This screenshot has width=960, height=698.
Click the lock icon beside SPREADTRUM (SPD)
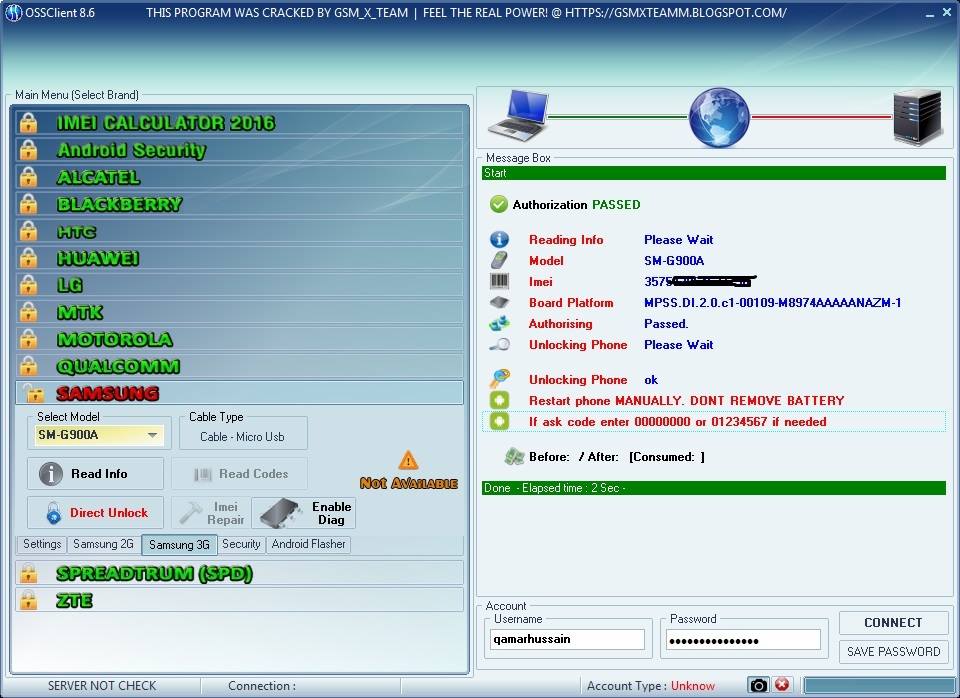point(28,574)
